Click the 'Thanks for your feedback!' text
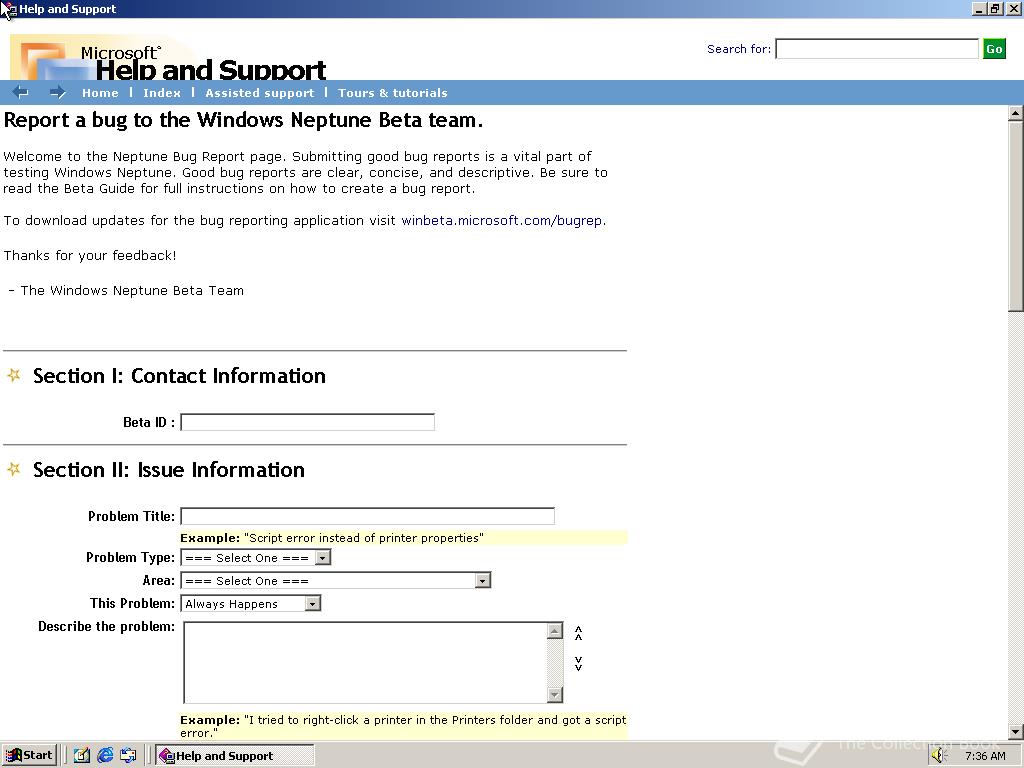 tap(89, 255)
